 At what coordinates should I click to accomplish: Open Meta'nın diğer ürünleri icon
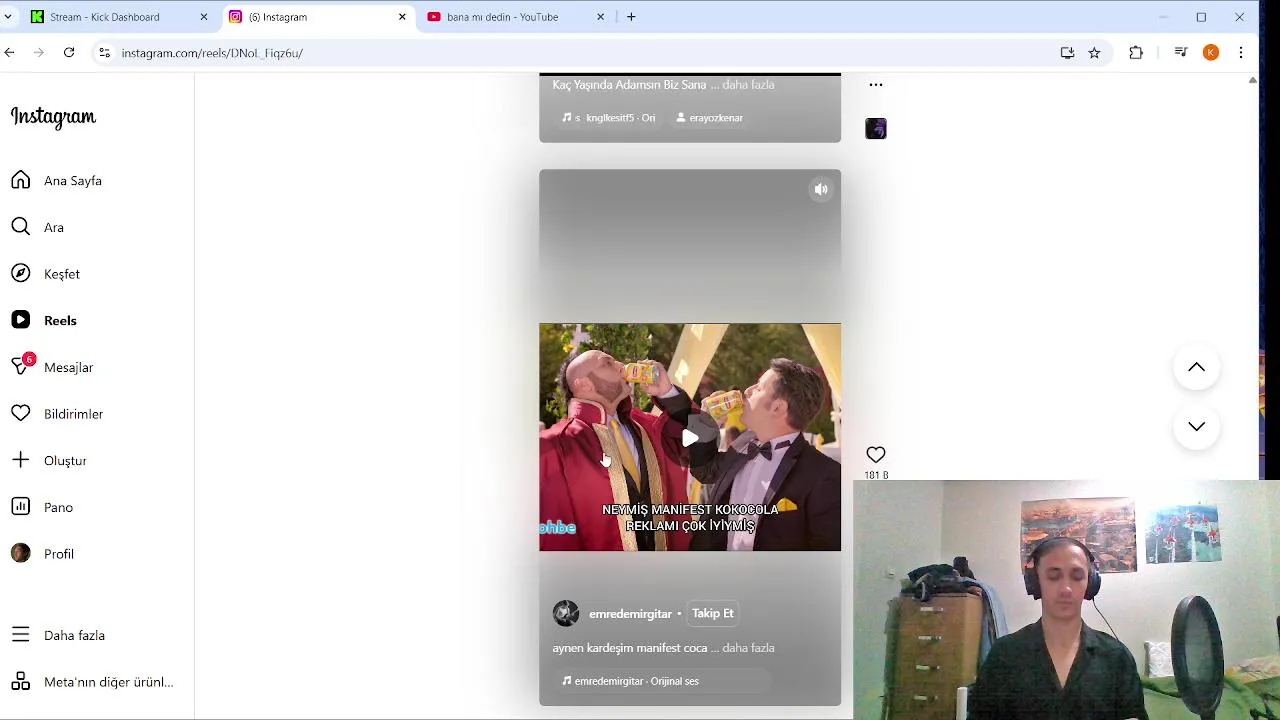coord(21,682)
